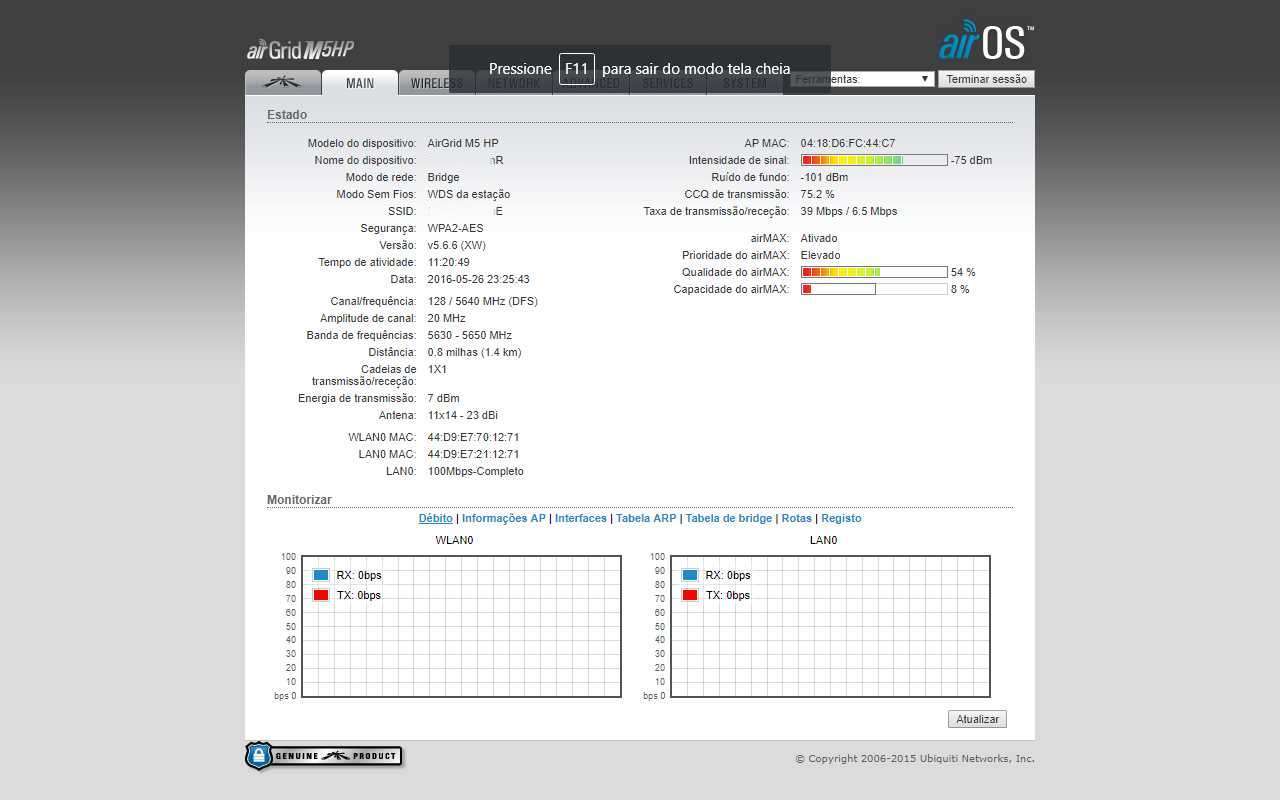The image size is (1280, 800).
Task: Select the AP MAC value 04:18:D6:FC:44:C7
Action: click(848, 143)
